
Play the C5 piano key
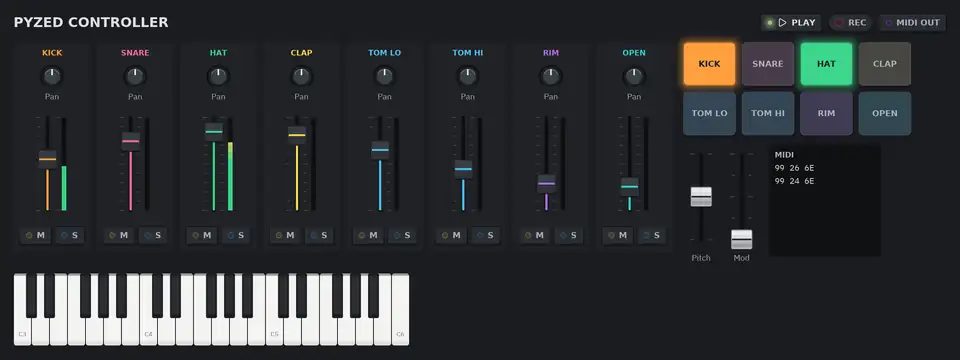coord(274,331)
